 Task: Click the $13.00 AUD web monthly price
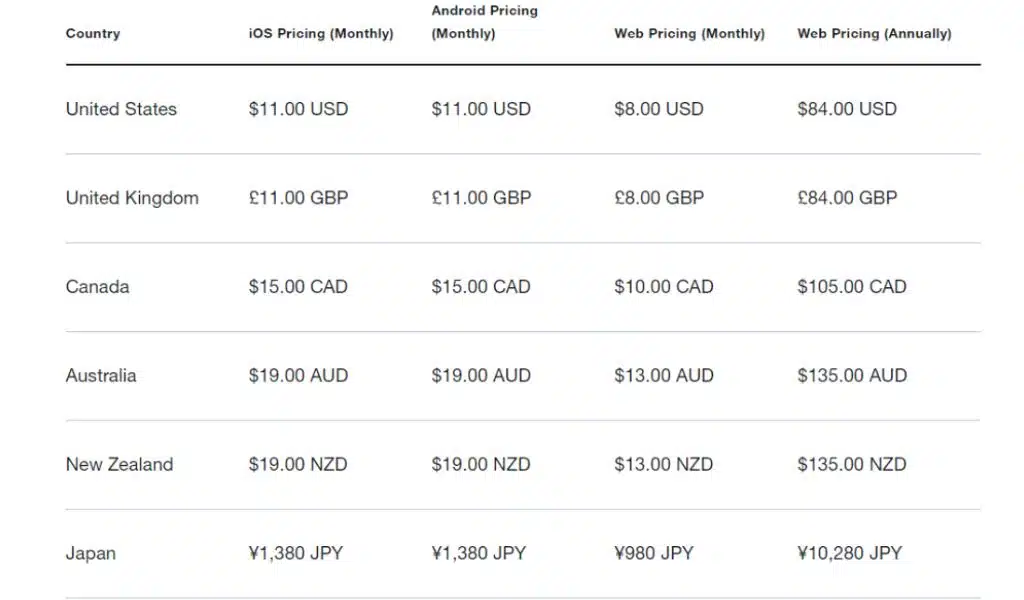[x=664, y=376]
